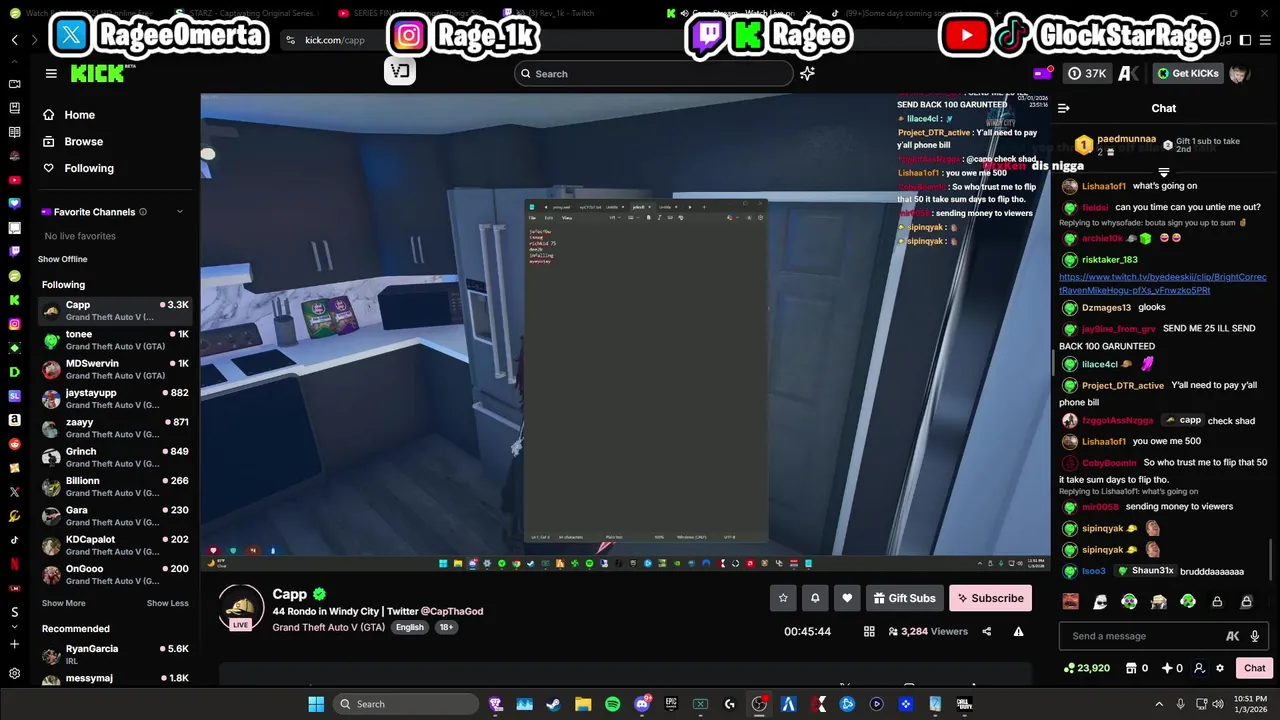The width and height of the screenshot is (1280, 720).
Task: Subscribe to Capp with the Subscribe button
Action: 990,598
